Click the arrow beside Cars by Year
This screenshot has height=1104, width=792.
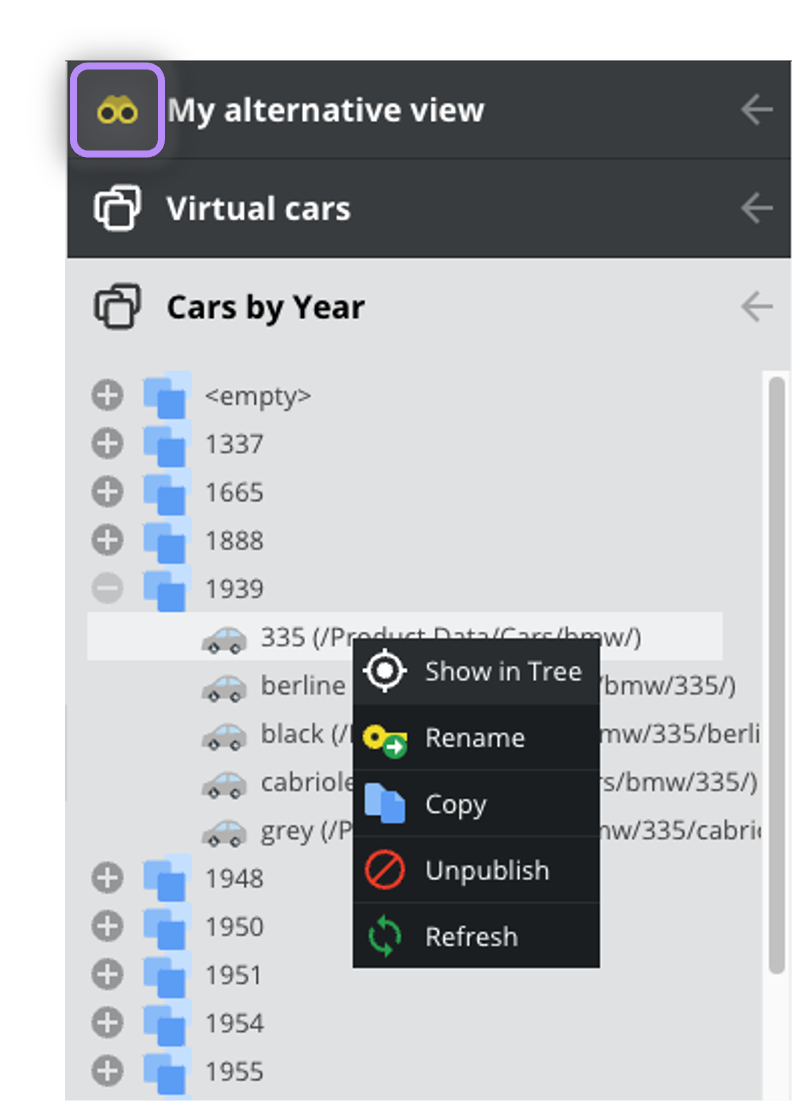[x=757, y=307]
